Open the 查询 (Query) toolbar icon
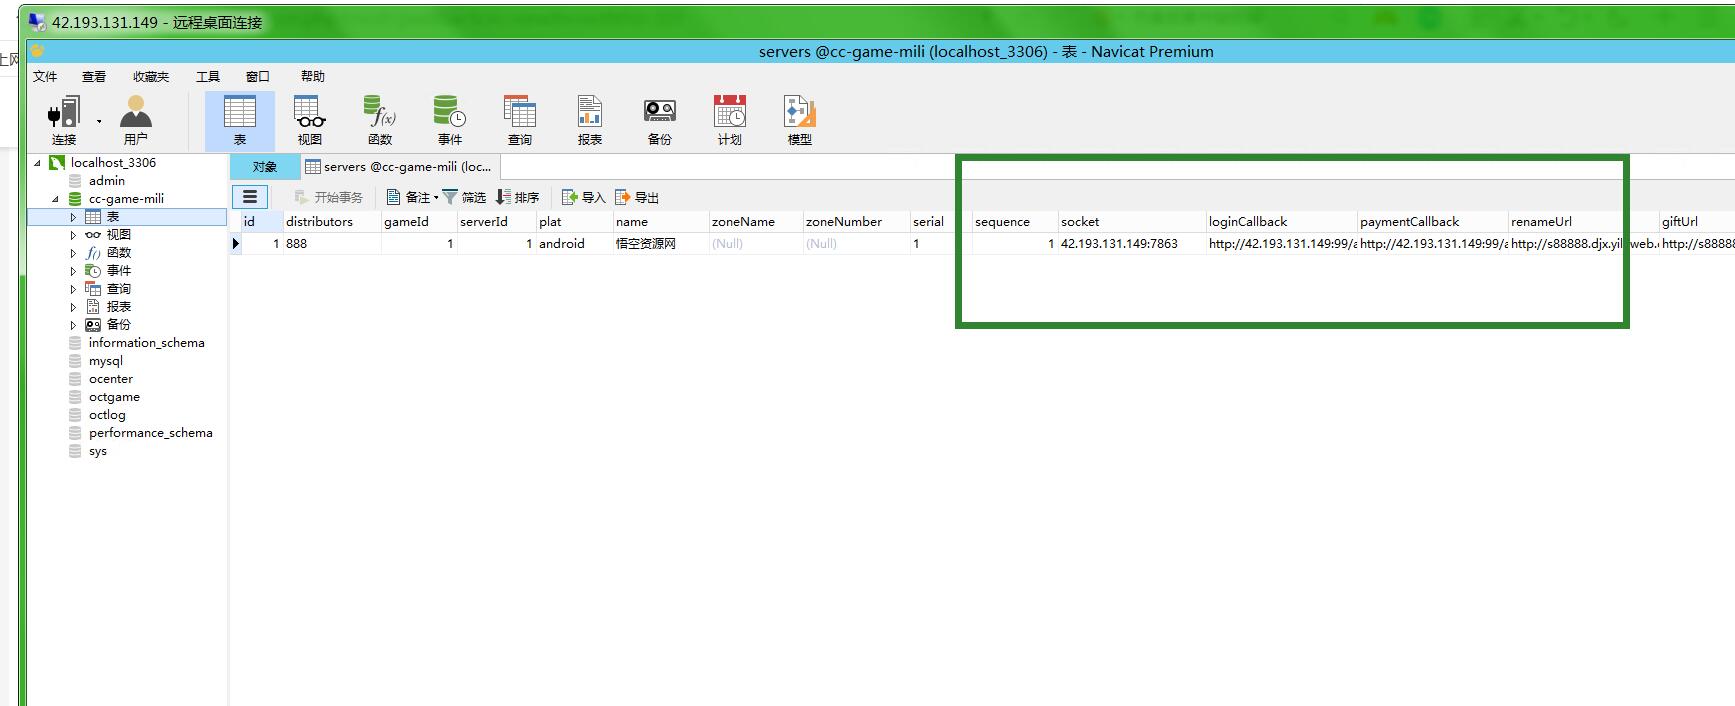The image size is (1735, 706). click(x=520, y=119)
